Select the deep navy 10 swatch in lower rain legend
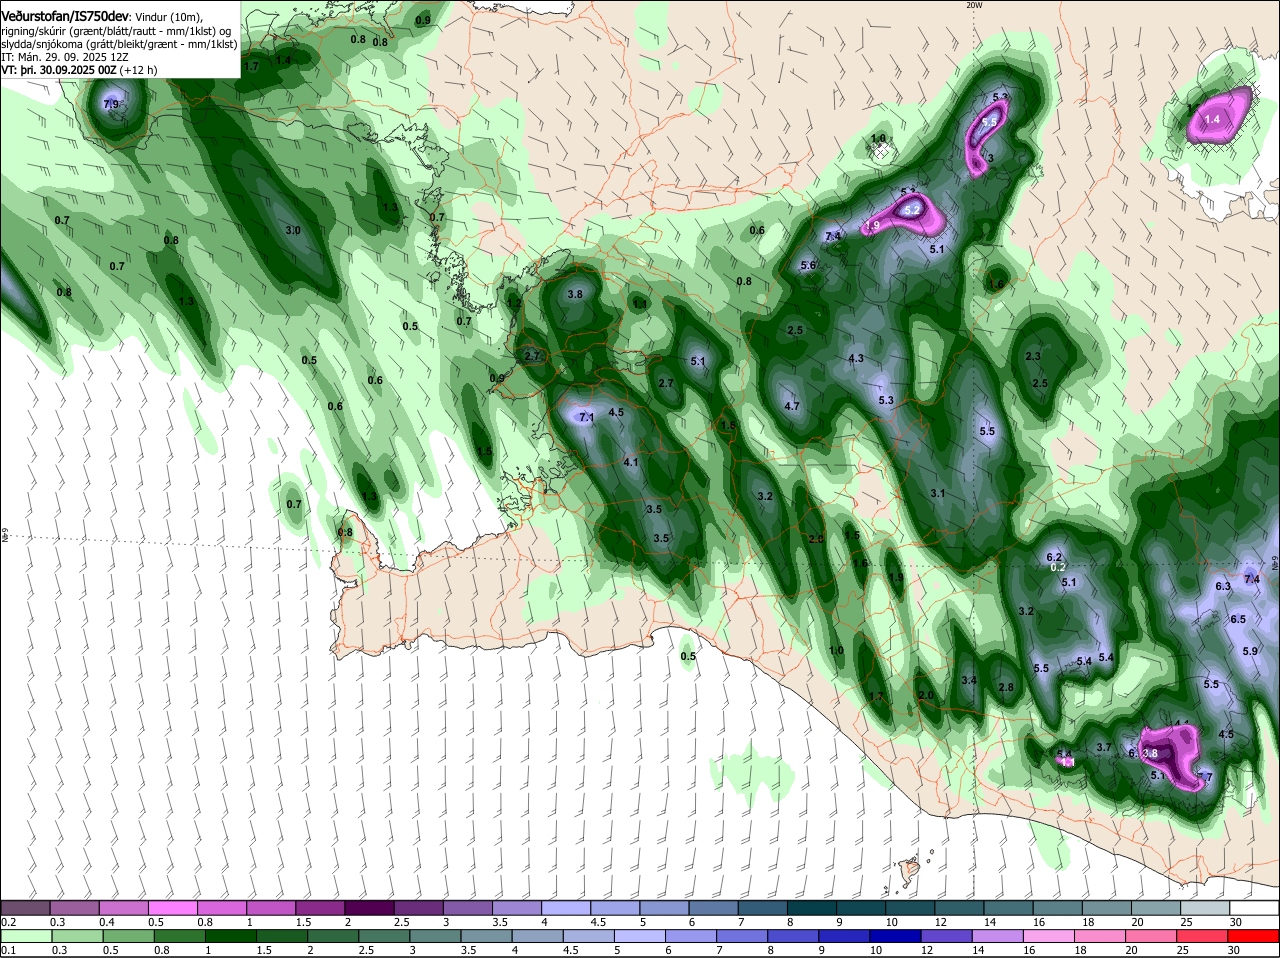The width and height of the screenshot is (1280, 958). (x=896, y=936)
